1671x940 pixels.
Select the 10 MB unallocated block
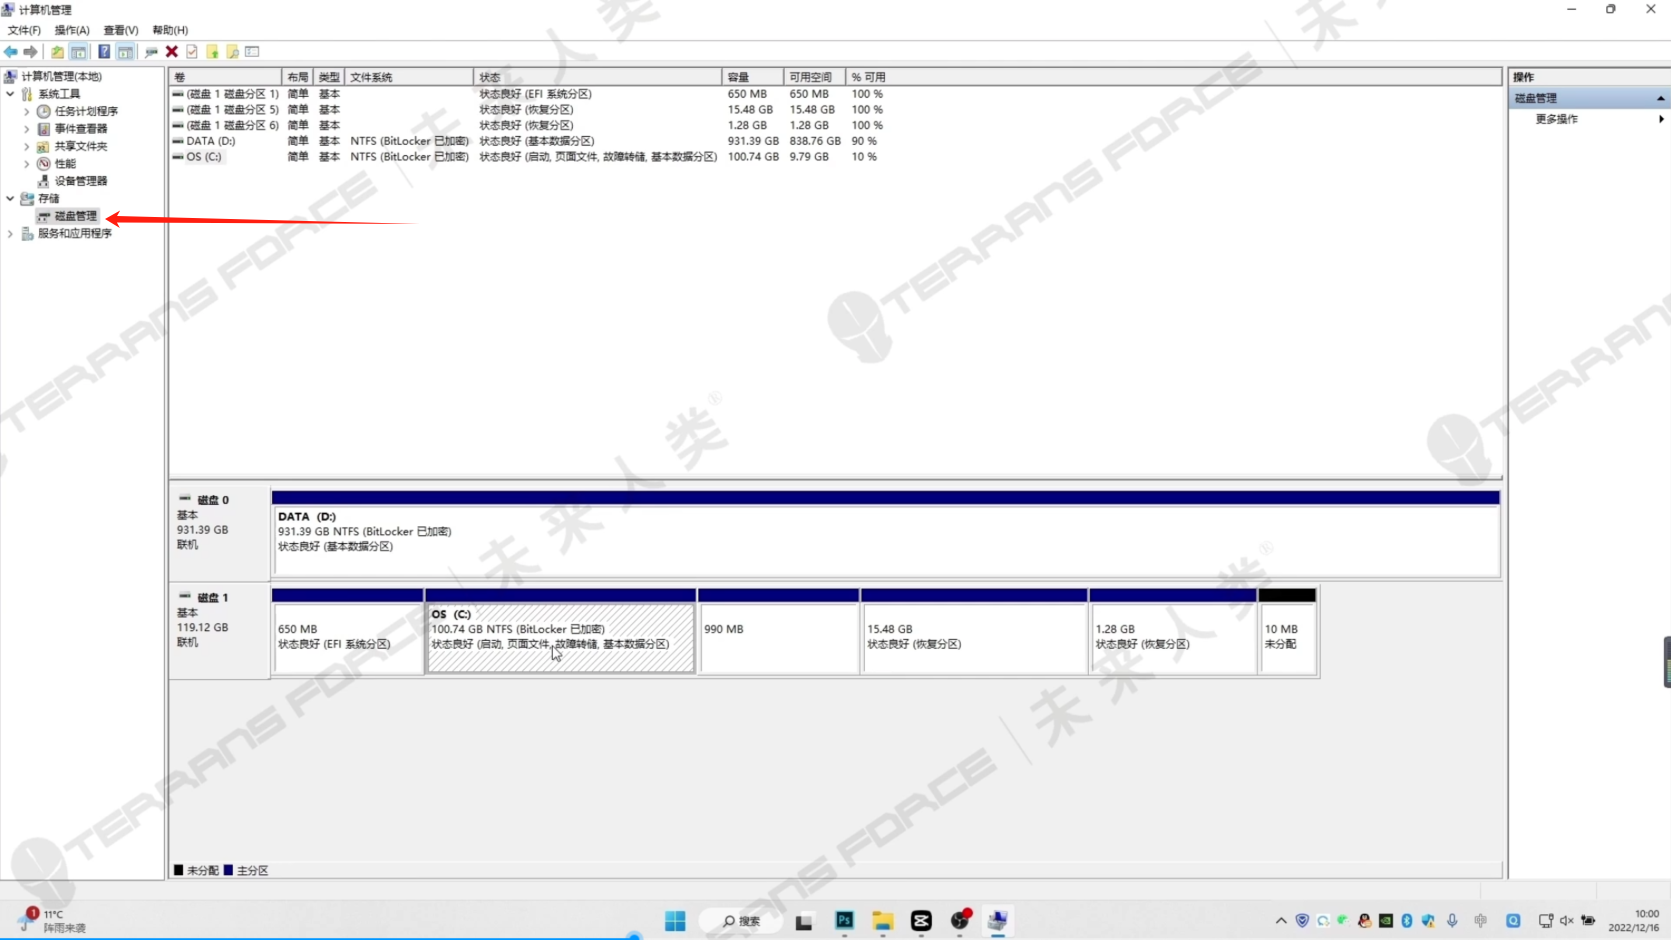(x=1288, y=631)
